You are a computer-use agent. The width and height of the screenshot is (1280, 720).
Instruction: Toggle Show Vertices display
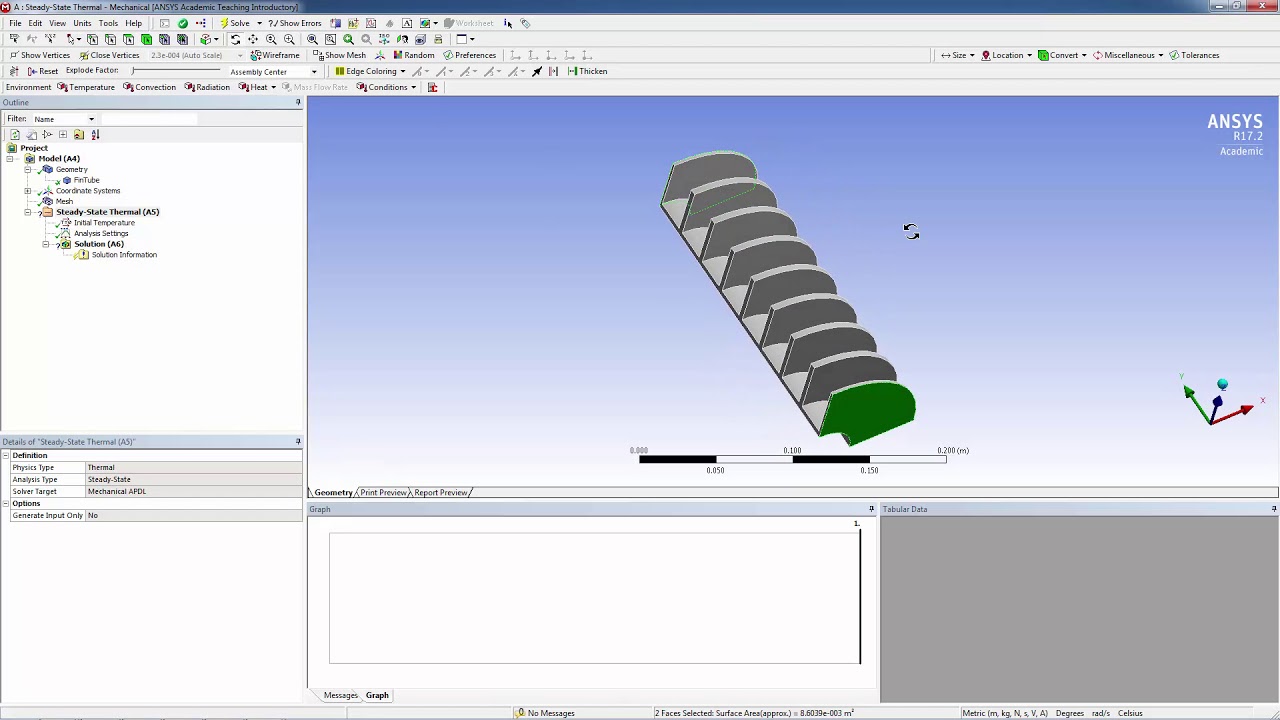(39, 55)
